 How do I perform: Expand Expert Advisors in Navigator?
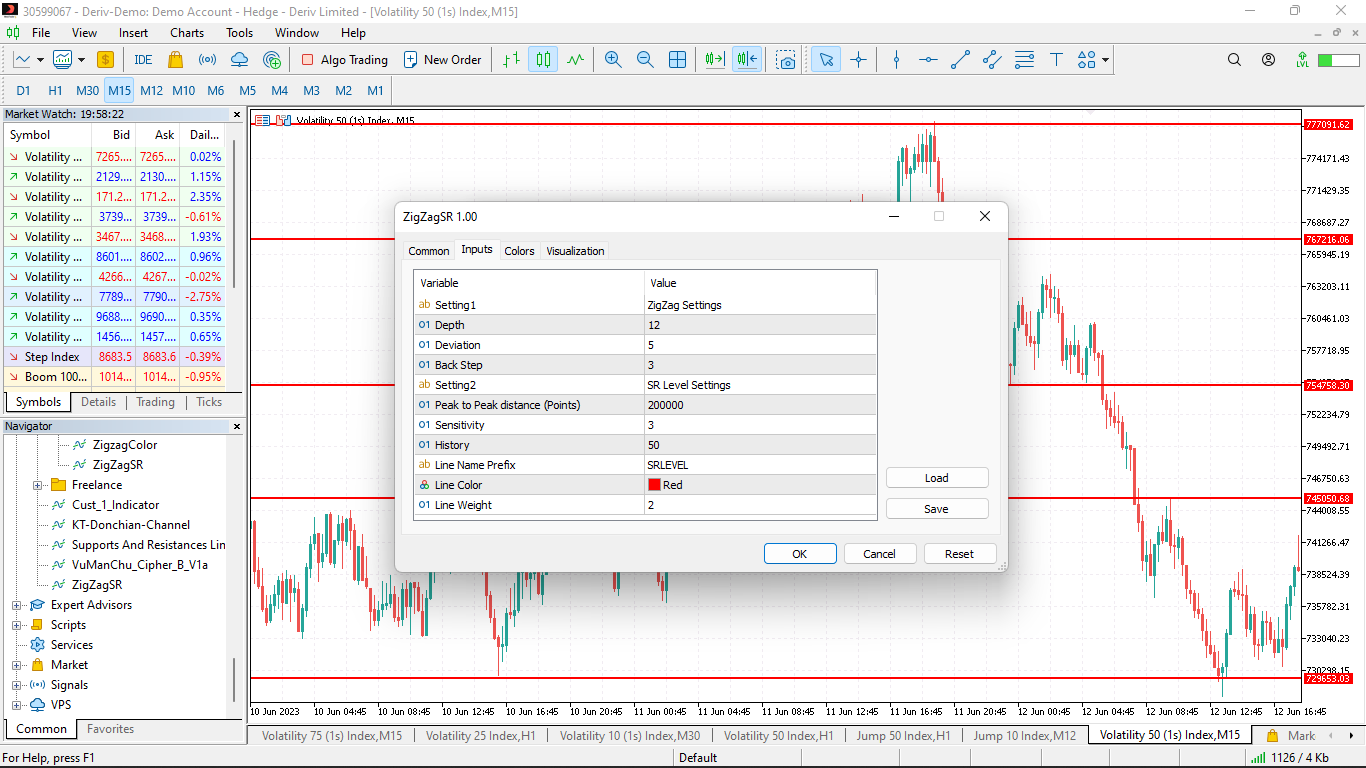click(x=16, y=605)
